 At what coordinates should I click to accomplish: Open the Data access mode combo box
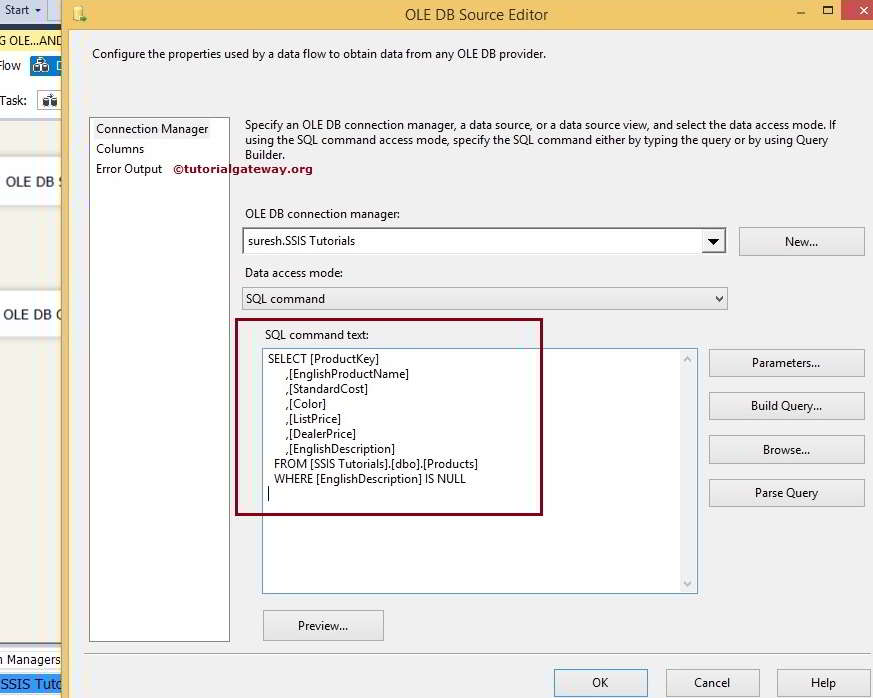(x=485, y=298)
